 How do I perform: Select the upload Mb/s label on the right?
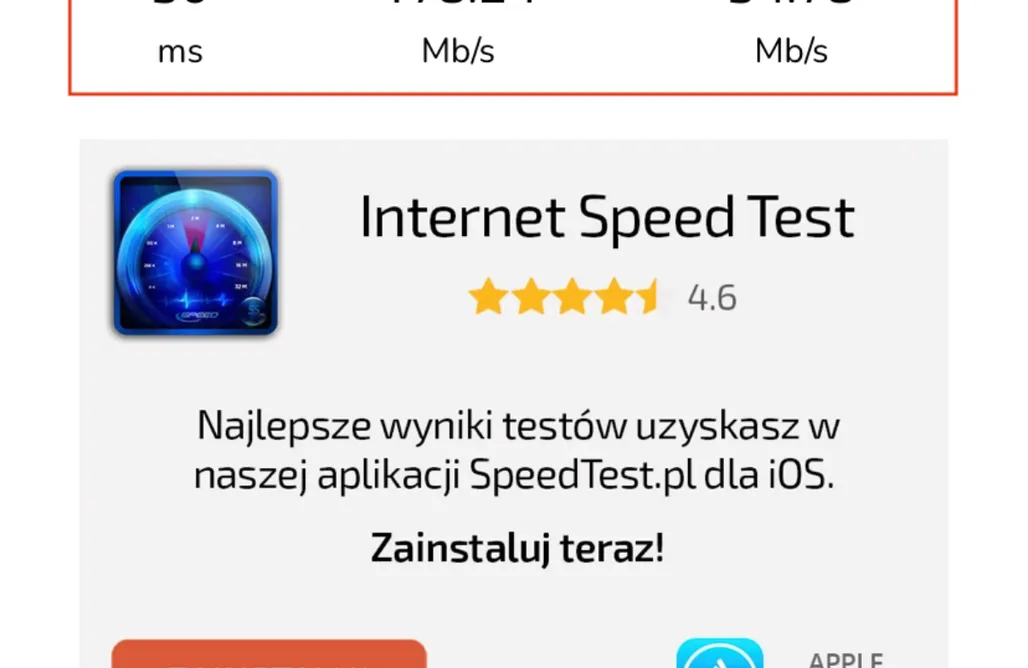pos(791,51)
